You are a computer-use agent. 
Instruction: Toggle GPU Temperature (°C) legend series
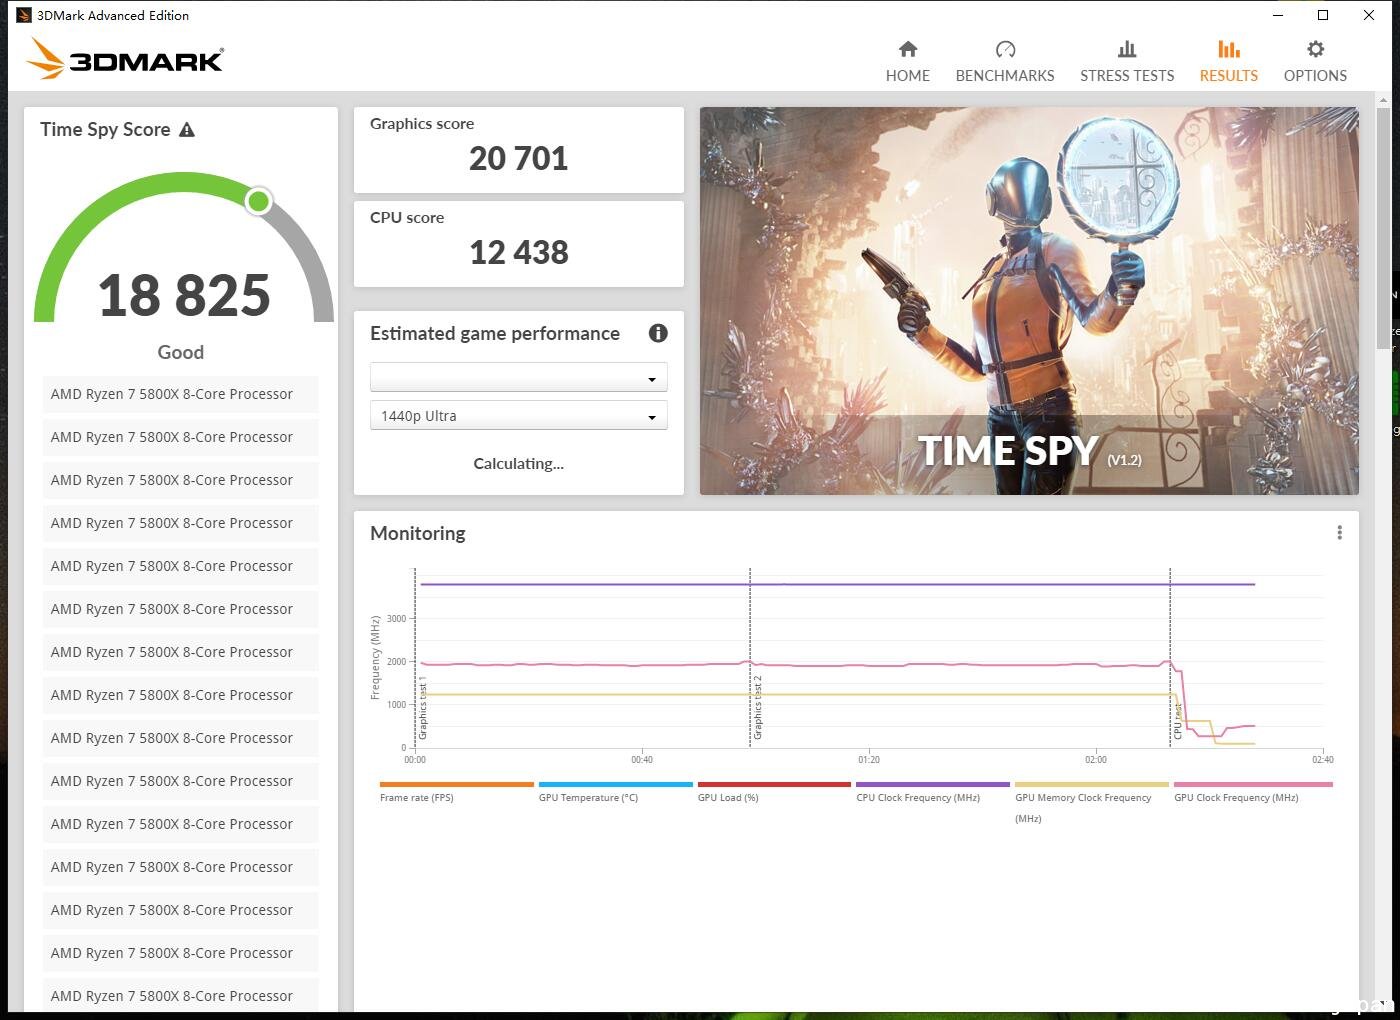coord(615,792)
